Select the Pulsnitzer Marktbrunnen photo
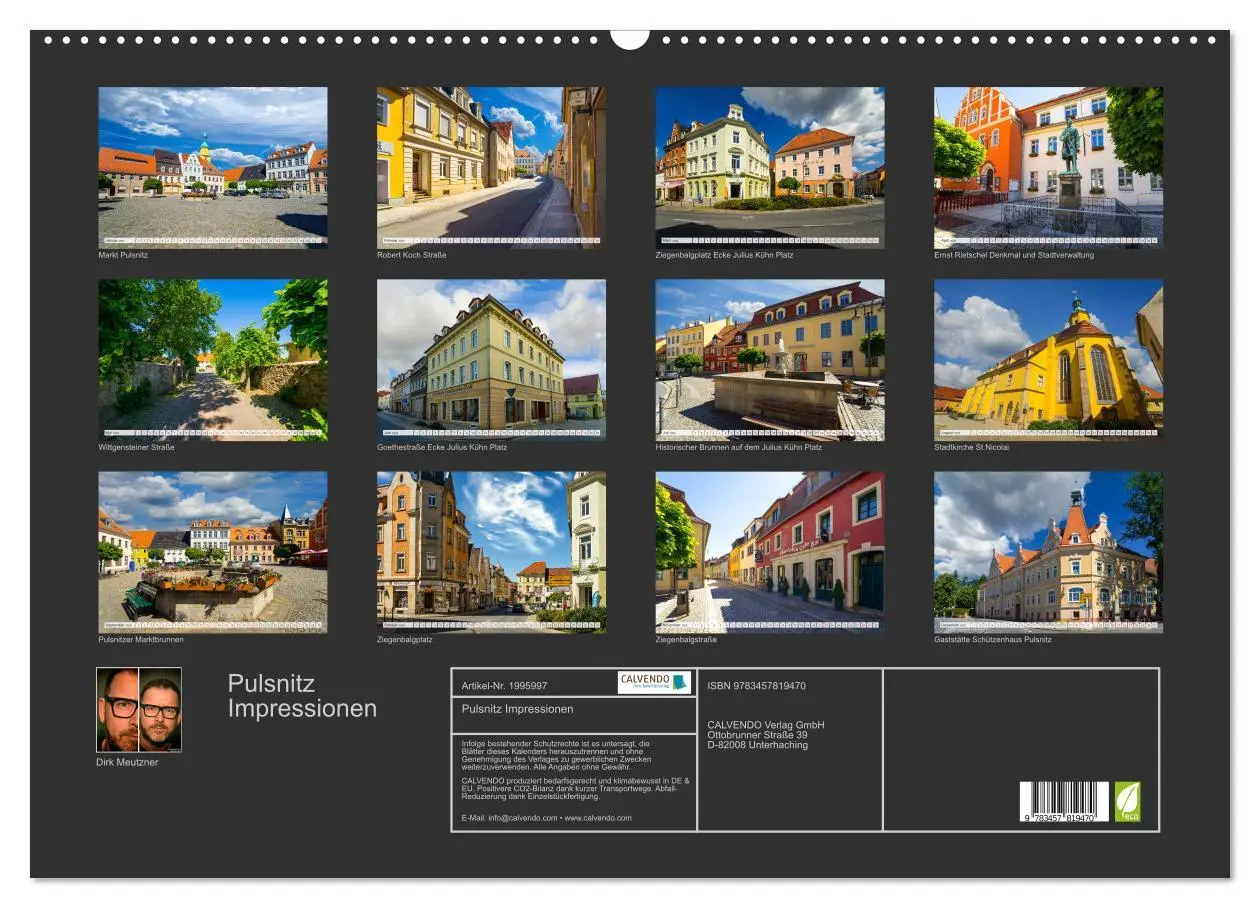The height and width of the screenshot is (908, 1260). coord(213,552)
